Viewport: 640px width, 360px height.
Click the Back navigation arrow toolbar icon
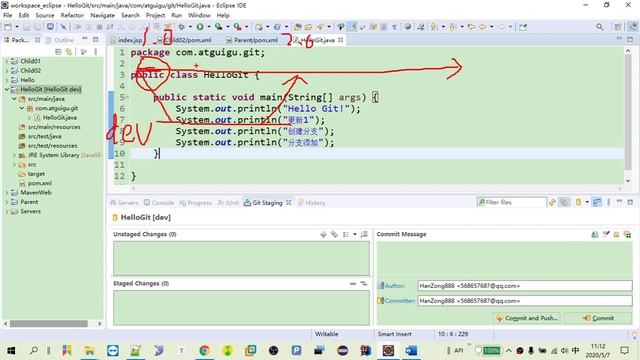point(482,27)
